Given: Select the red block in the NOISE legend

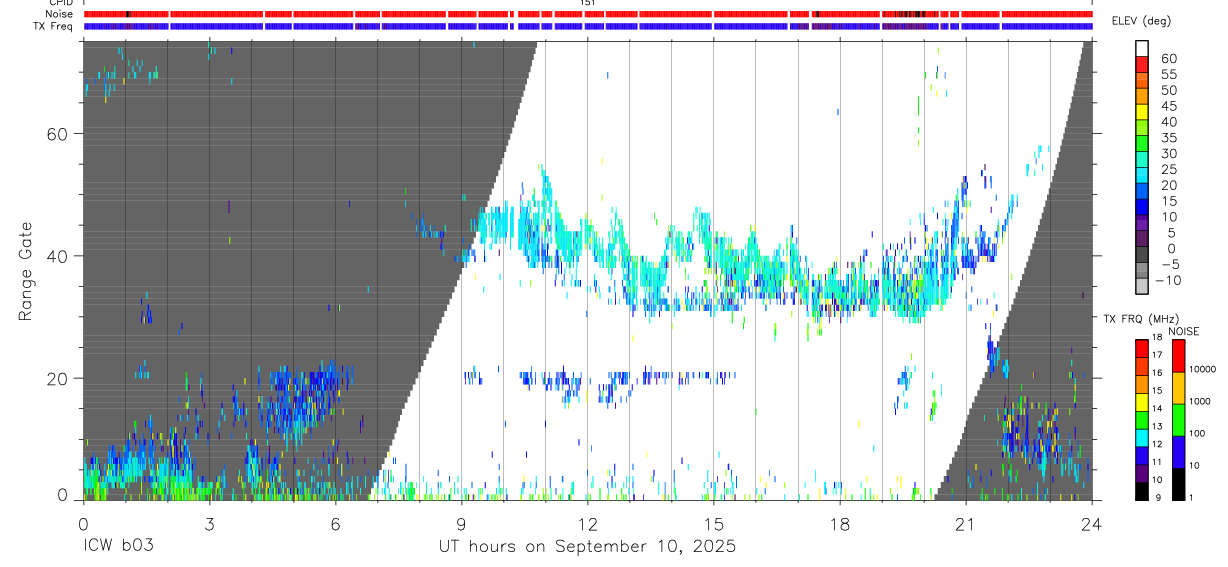Looking at the screenshot, I should pos(1177,356).
